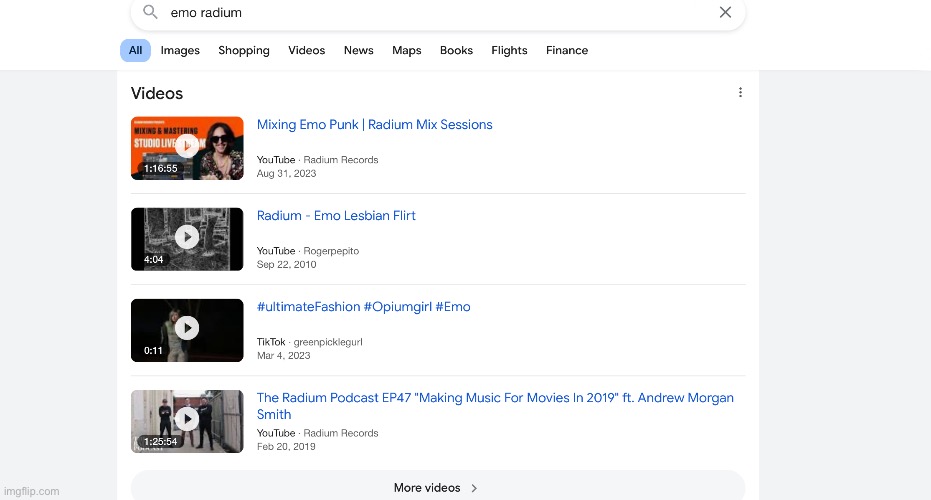Click the 4:04 duration label

coord(153,260)
